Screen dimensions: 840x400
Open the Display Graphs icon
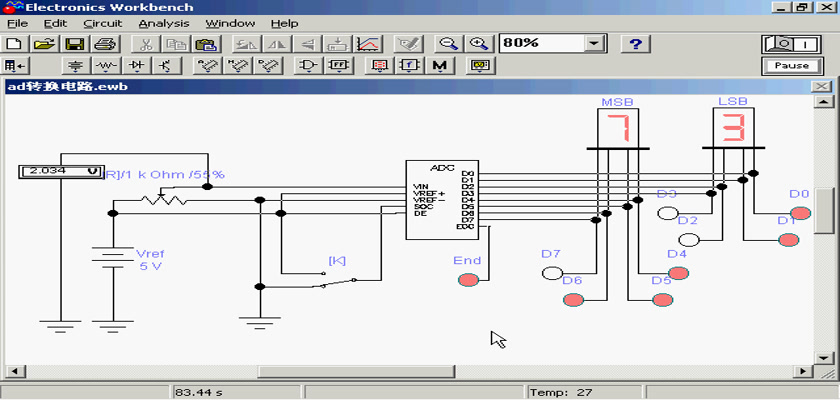pyautogui.click(x=368, y=43)
